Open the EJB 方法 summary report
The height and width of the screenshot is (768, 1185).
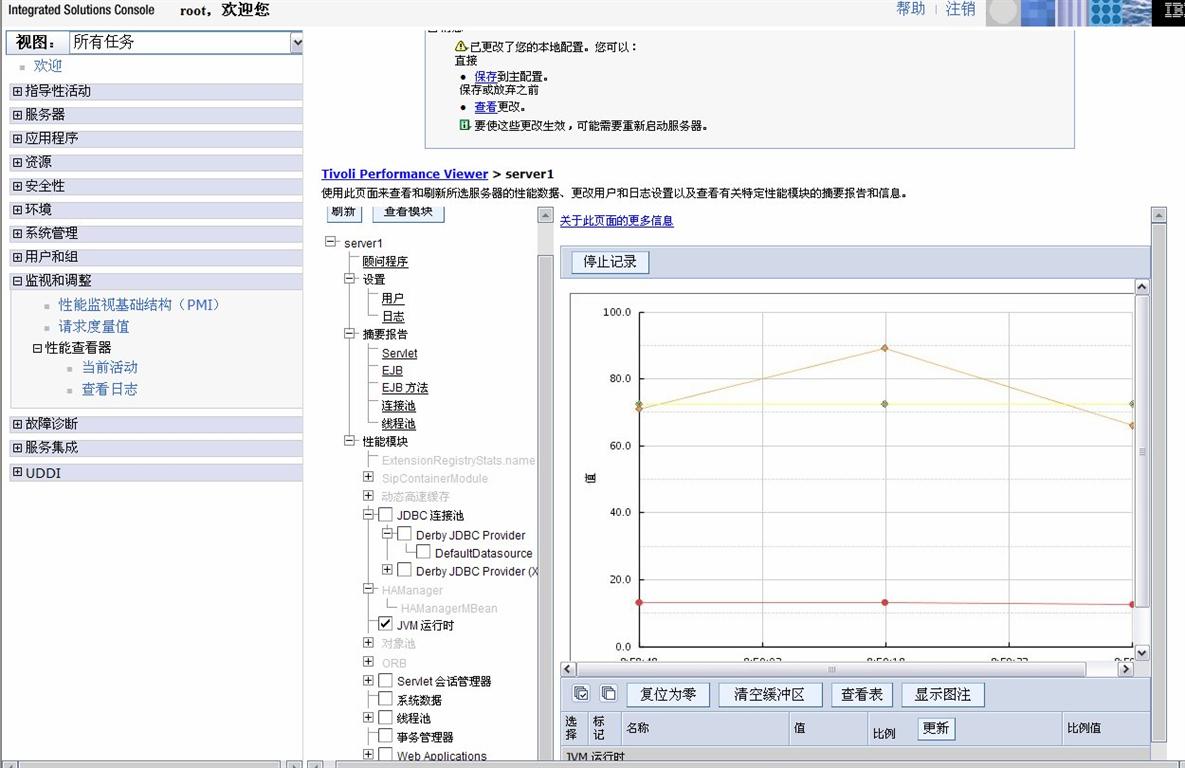pyautogui.click(x=404, y=388)
